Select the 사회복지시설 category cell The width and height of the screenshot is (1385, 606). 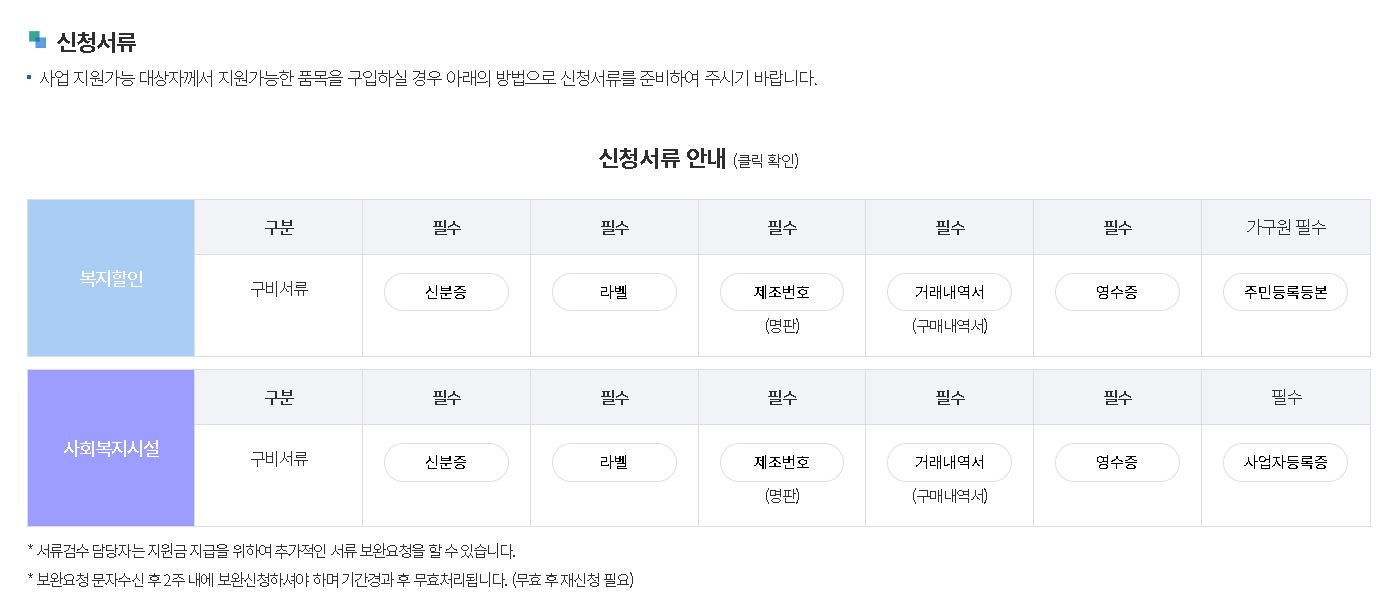pyautogui.click(x=111, y=448)
